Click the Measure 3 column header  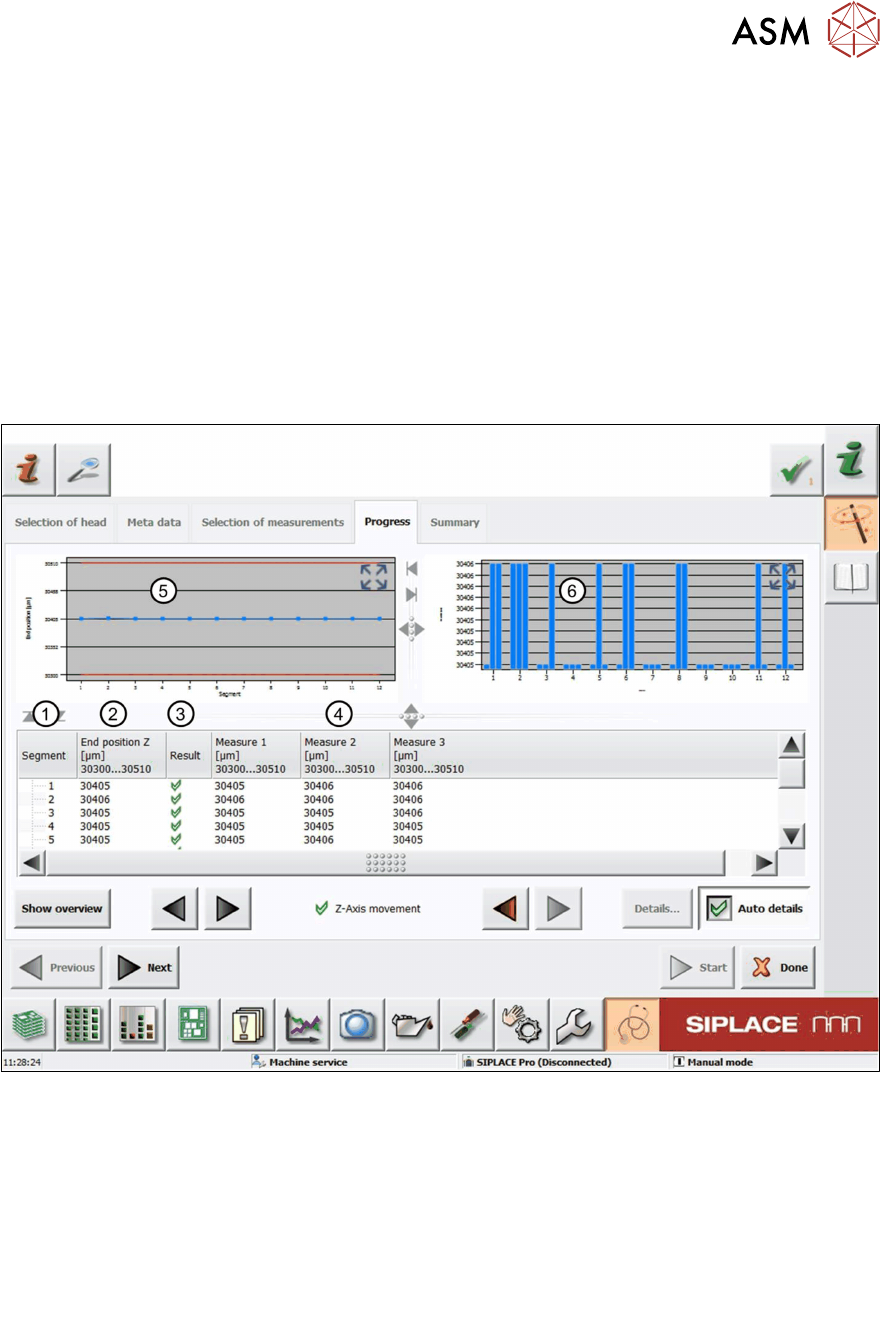point(583,756)
